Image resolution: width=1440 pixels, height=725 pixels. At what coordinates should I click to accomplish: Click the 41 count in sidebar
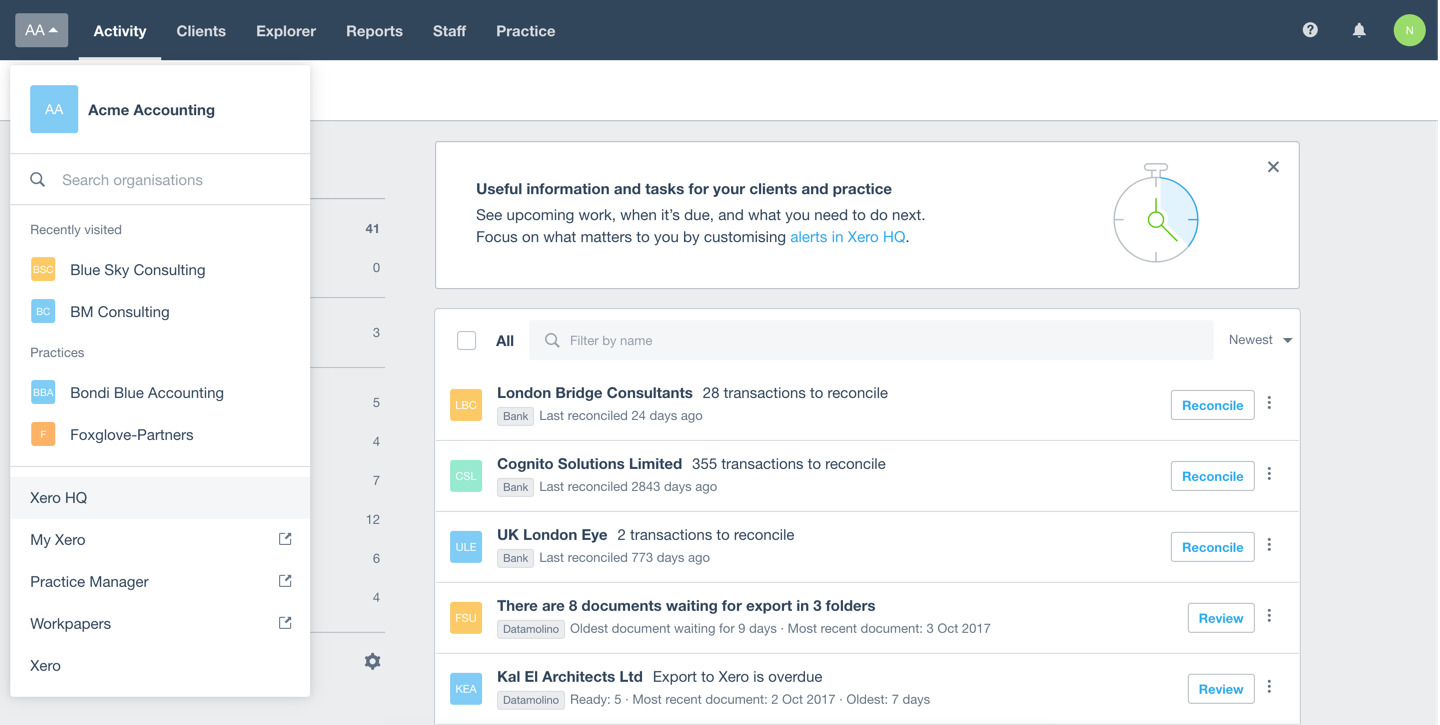tap(372, 229)
